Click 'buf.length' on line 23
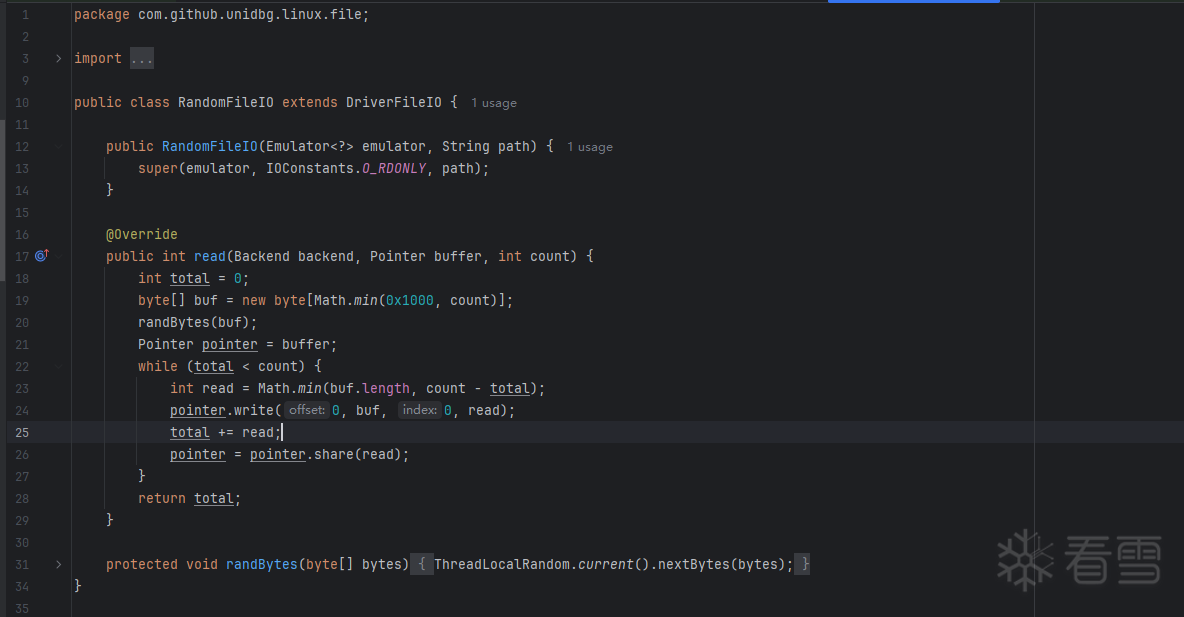Image resolution: width=1184 pixels, height=617 pixels. [370, 388]
